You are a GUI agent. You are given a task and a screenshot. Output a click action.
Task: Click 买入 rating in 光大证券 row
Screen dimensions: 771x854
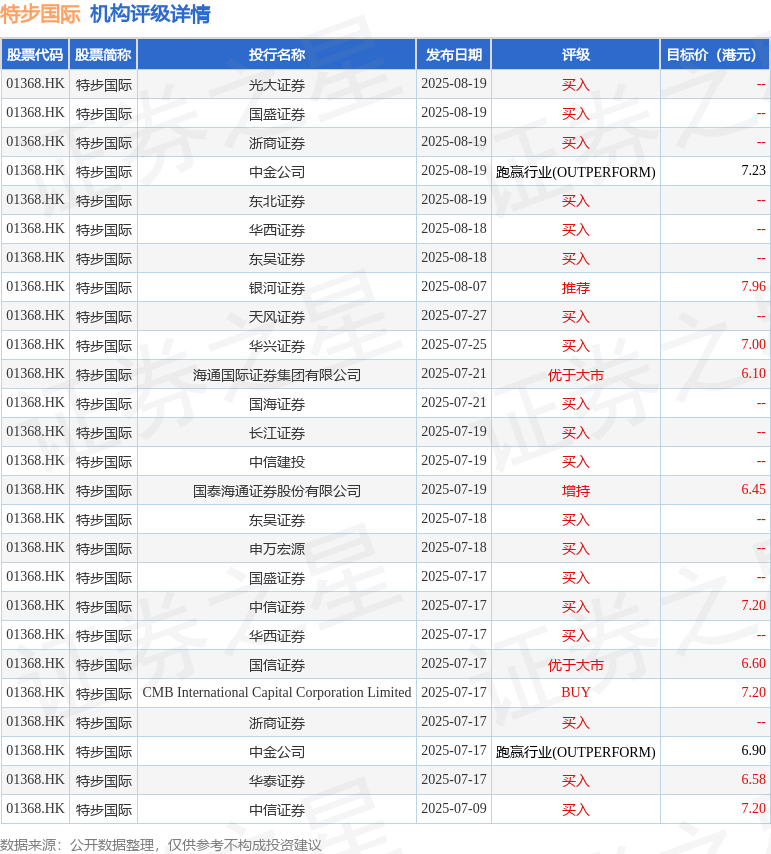(576, 85)
